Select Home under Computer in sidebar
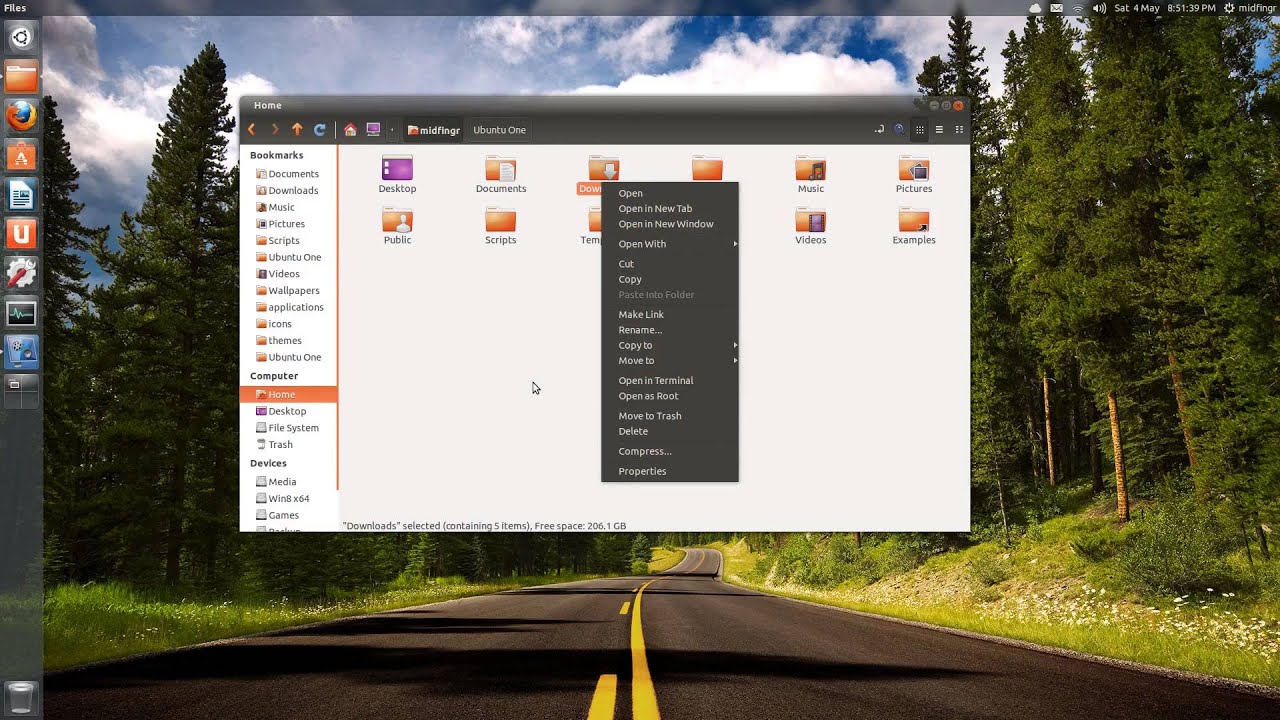The image size is (1280, 720). coord(288,394)
